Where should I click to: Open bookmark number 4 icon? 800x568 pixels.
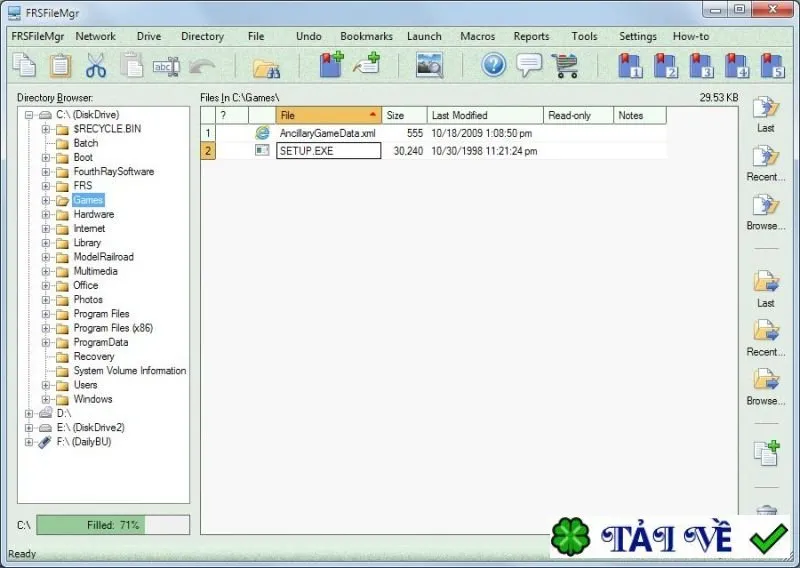[x=737, y=65]
